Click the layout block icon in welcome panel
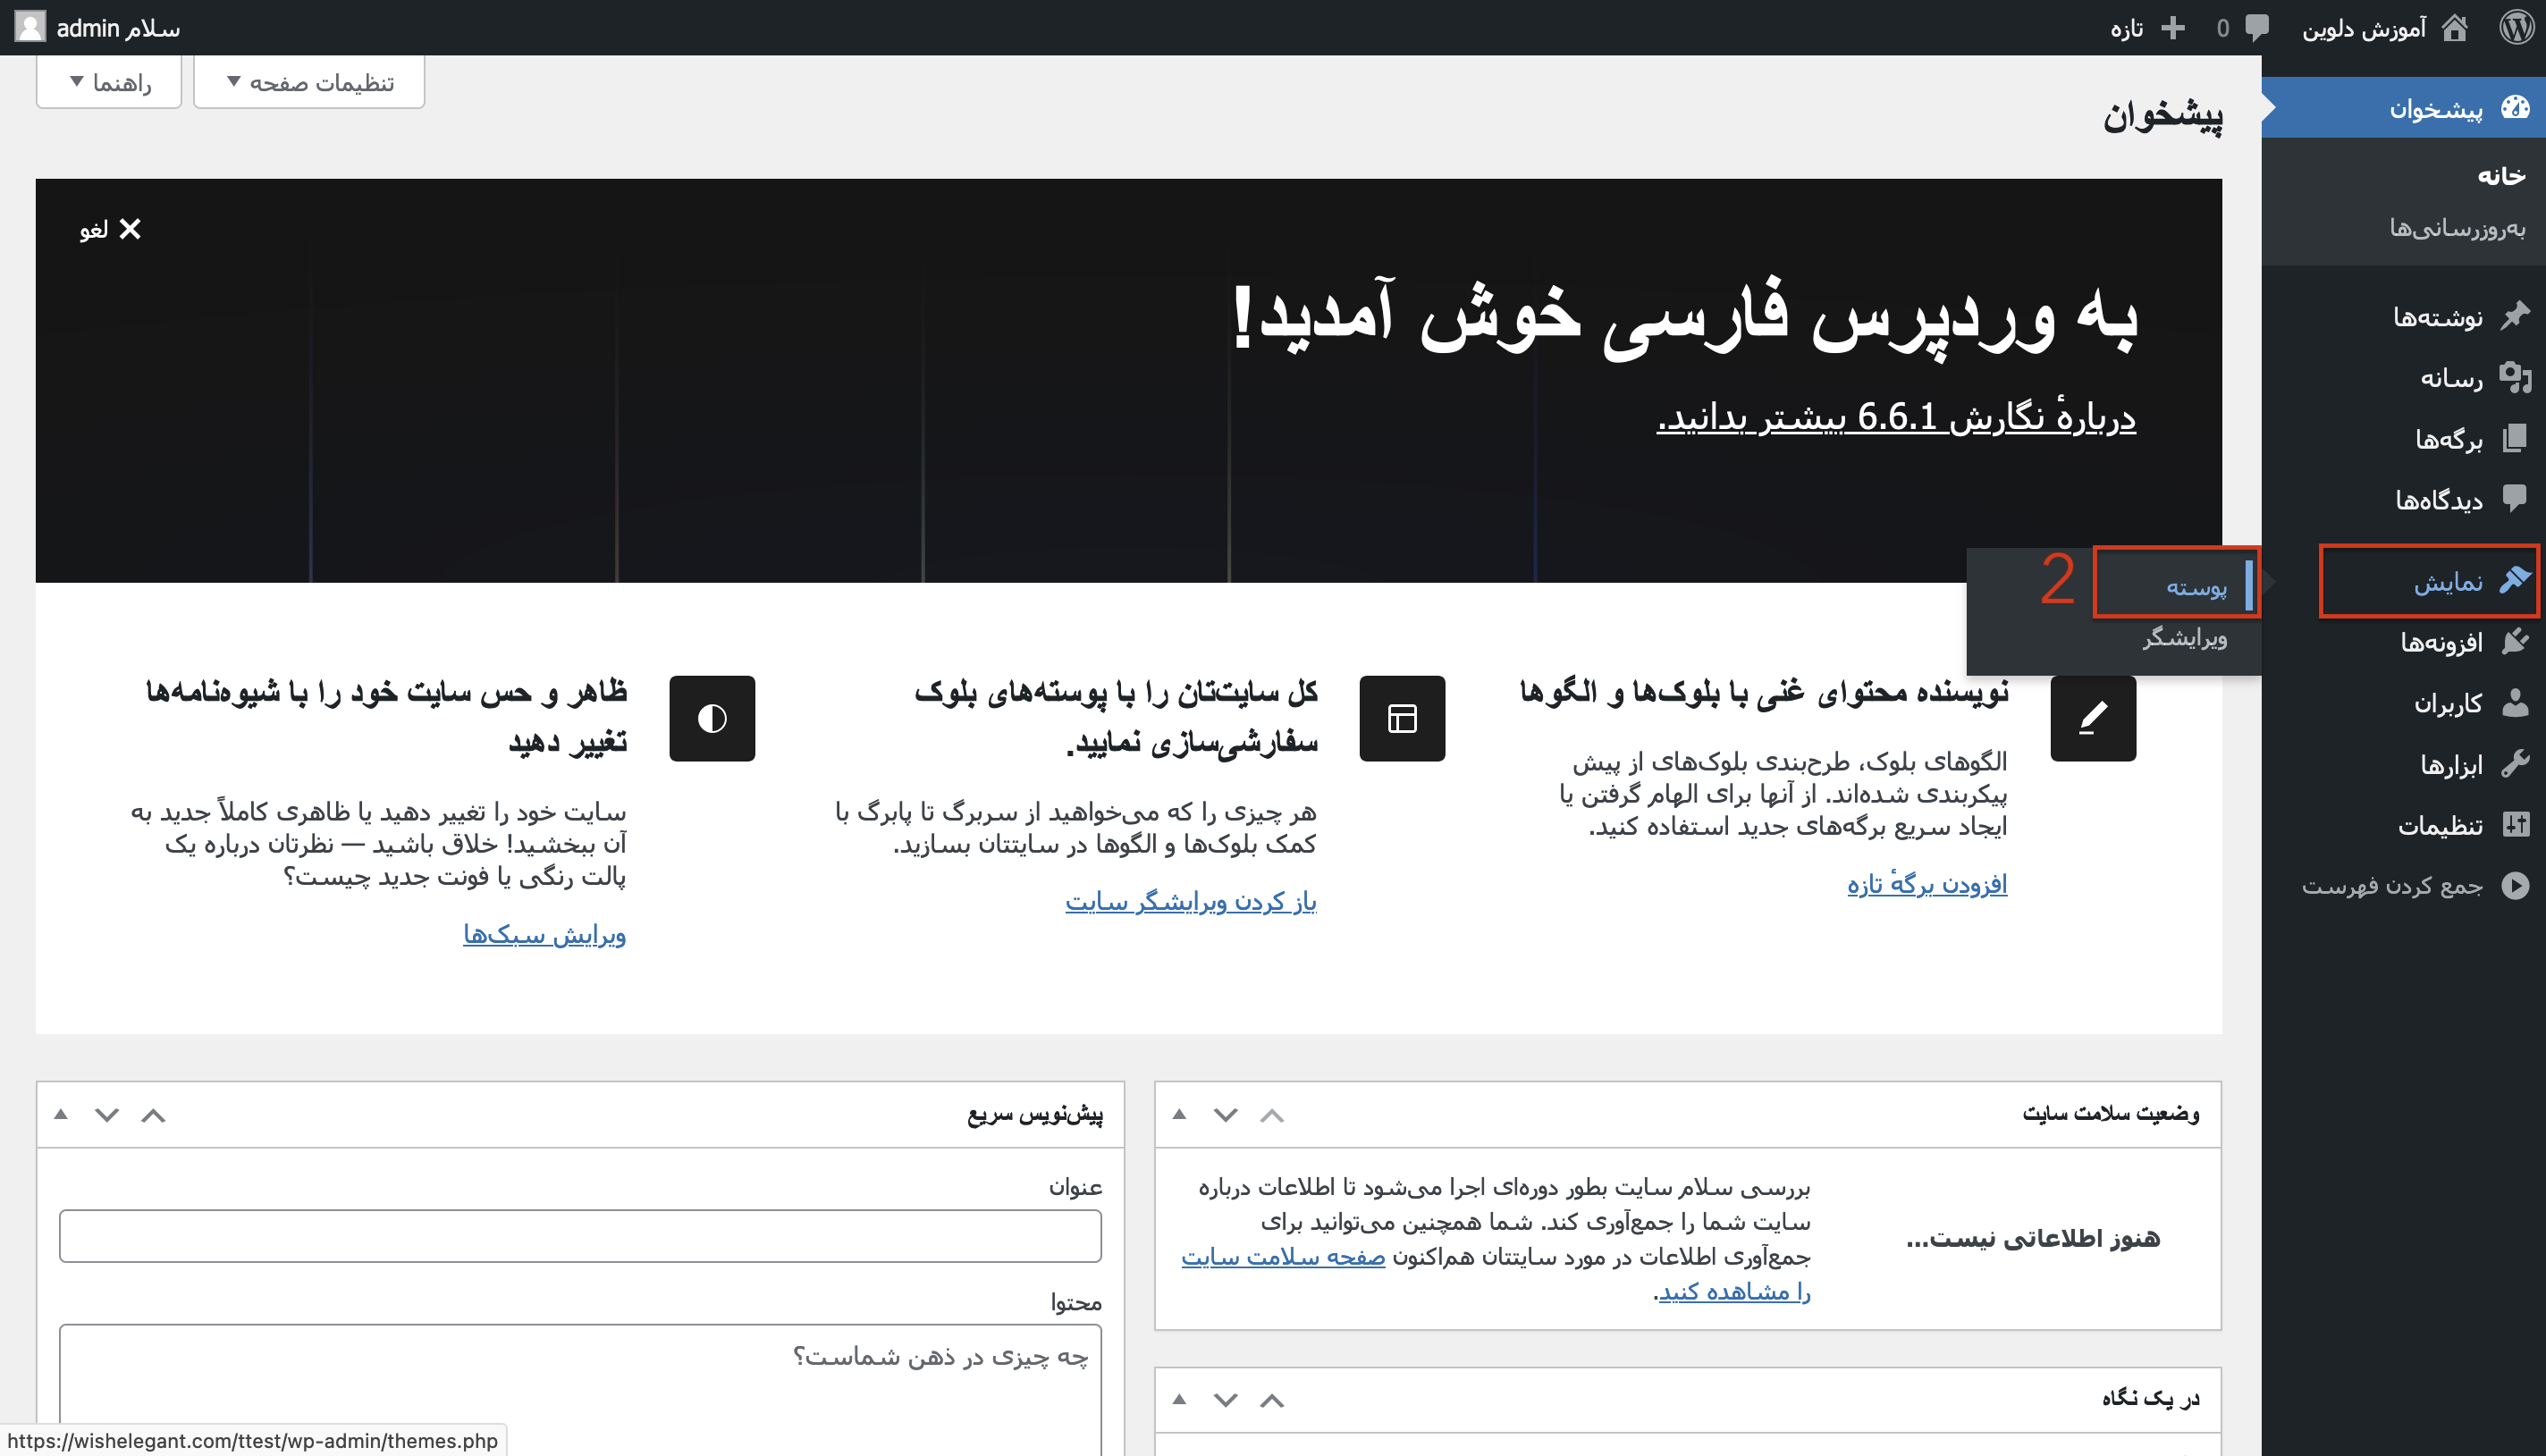This screenshot has height=1456, width=2546. pyautogui.click(x=1402, y=719)
